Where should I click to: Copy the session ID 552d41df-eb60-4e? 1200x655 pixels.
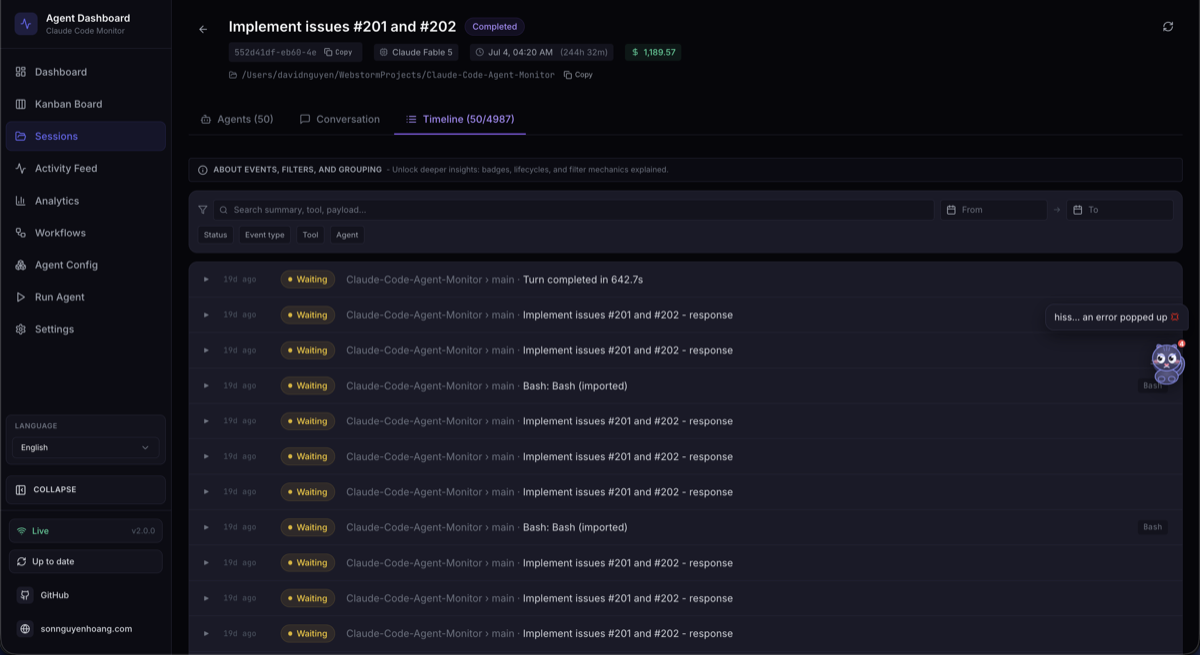point(338,52)
